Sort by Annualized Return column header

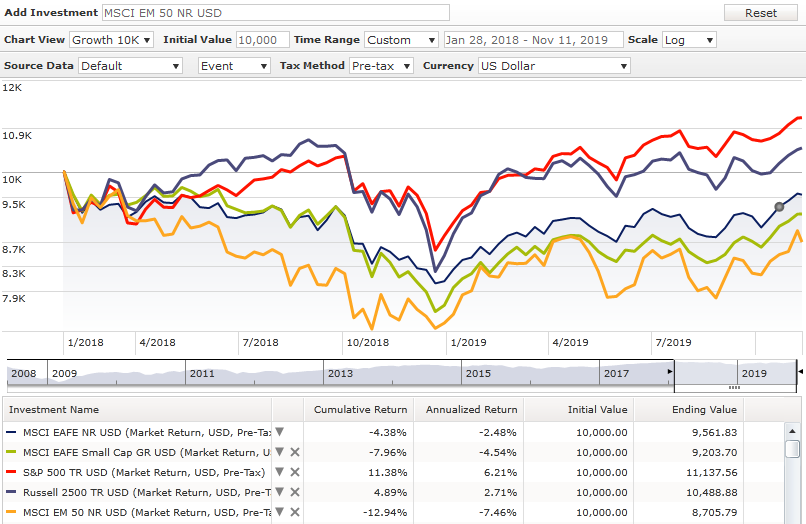[471, 409]
